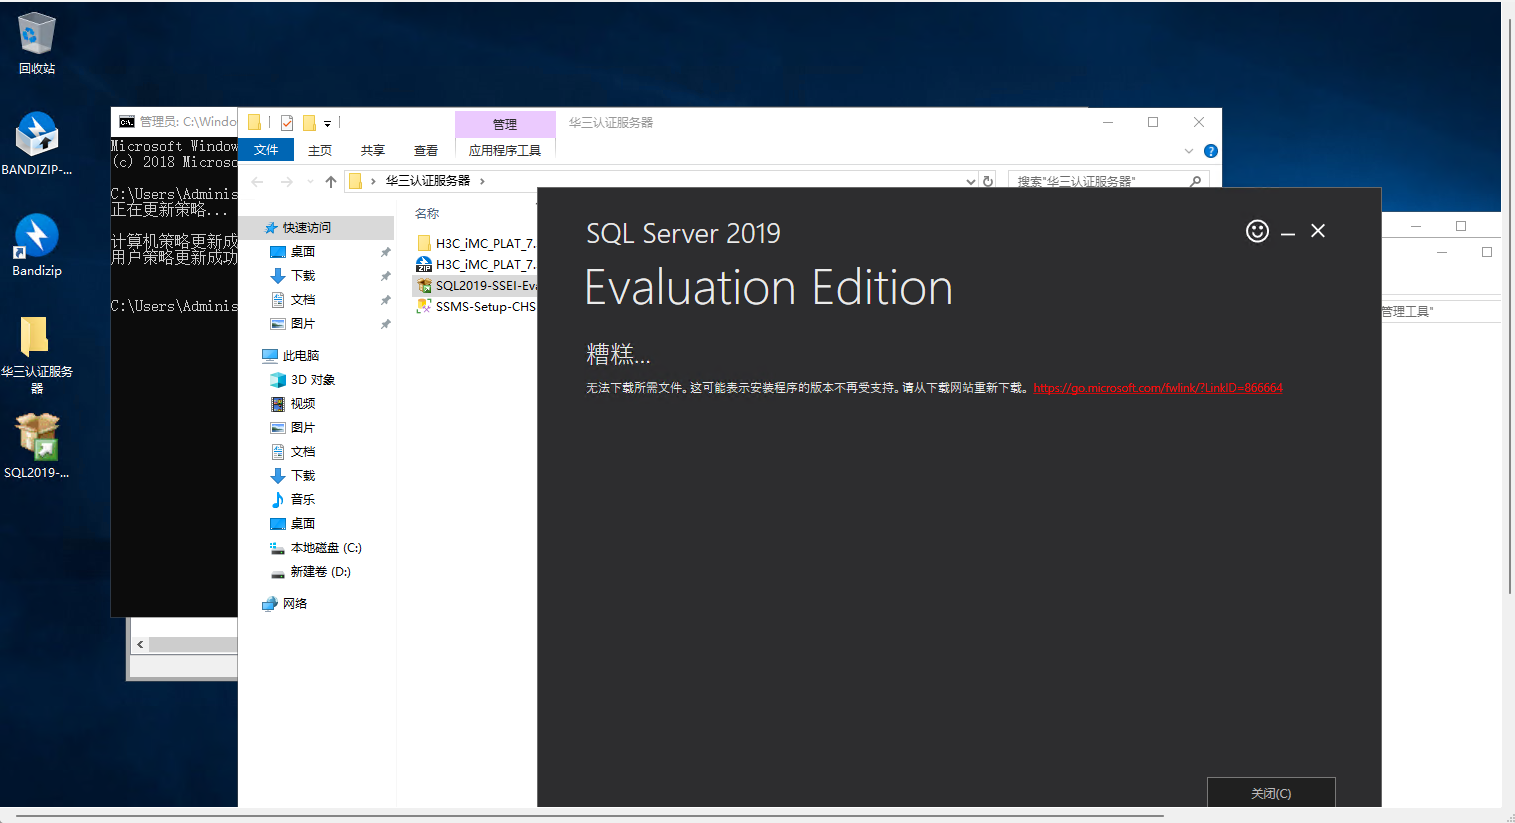Open the recent locations dropdown arrow
Image resolution: width=1515 pixels, height=823 pixels.
click(310, 182)
